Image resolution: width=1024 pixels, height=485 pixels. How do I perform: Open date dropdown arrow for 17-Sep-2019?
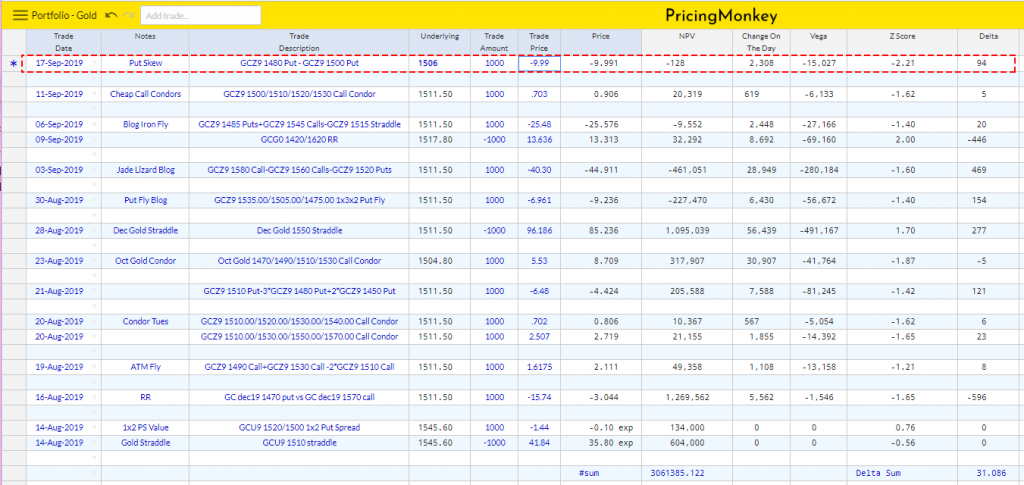pyautogui.click(x=95, y=64)
